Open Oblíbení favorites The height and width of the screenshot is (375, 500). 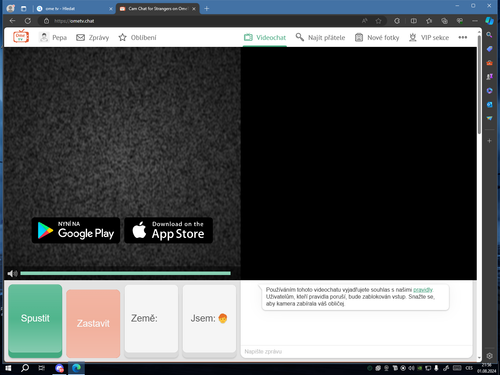pyautogui.click(x=137, y=37)
